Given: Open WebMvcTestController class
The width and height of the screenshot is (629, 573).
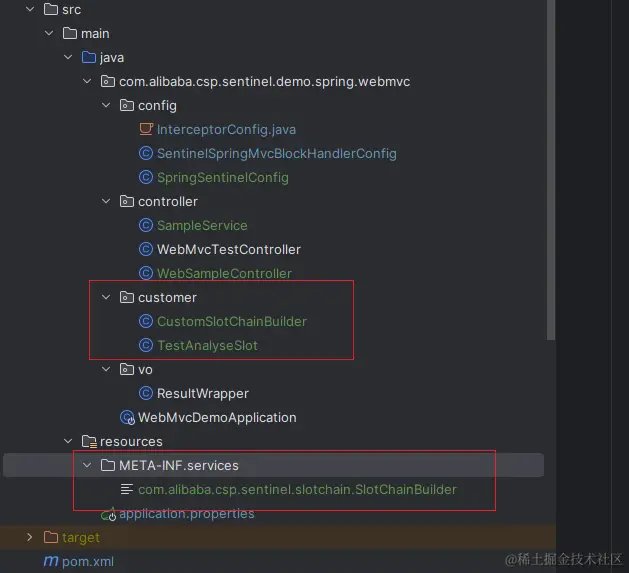Looking at the screenshot, I should coord(229,250).
